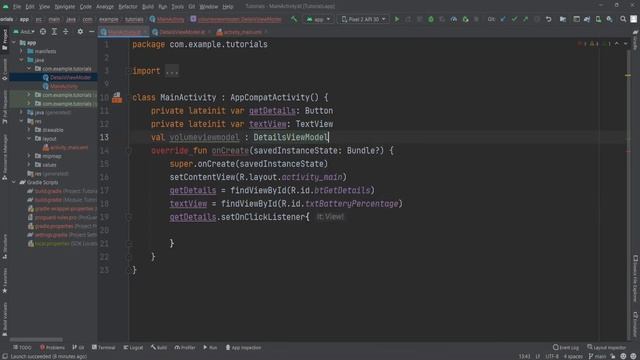Start the green Debug bug icon

pyautogui.click(x=431, y=19)
